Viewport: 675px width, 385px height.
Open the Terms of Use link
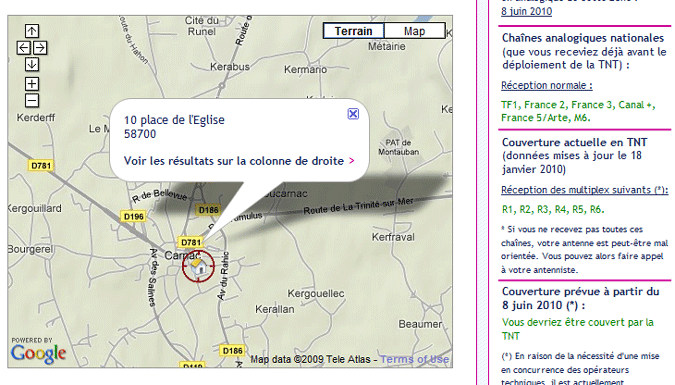(415, 359)
